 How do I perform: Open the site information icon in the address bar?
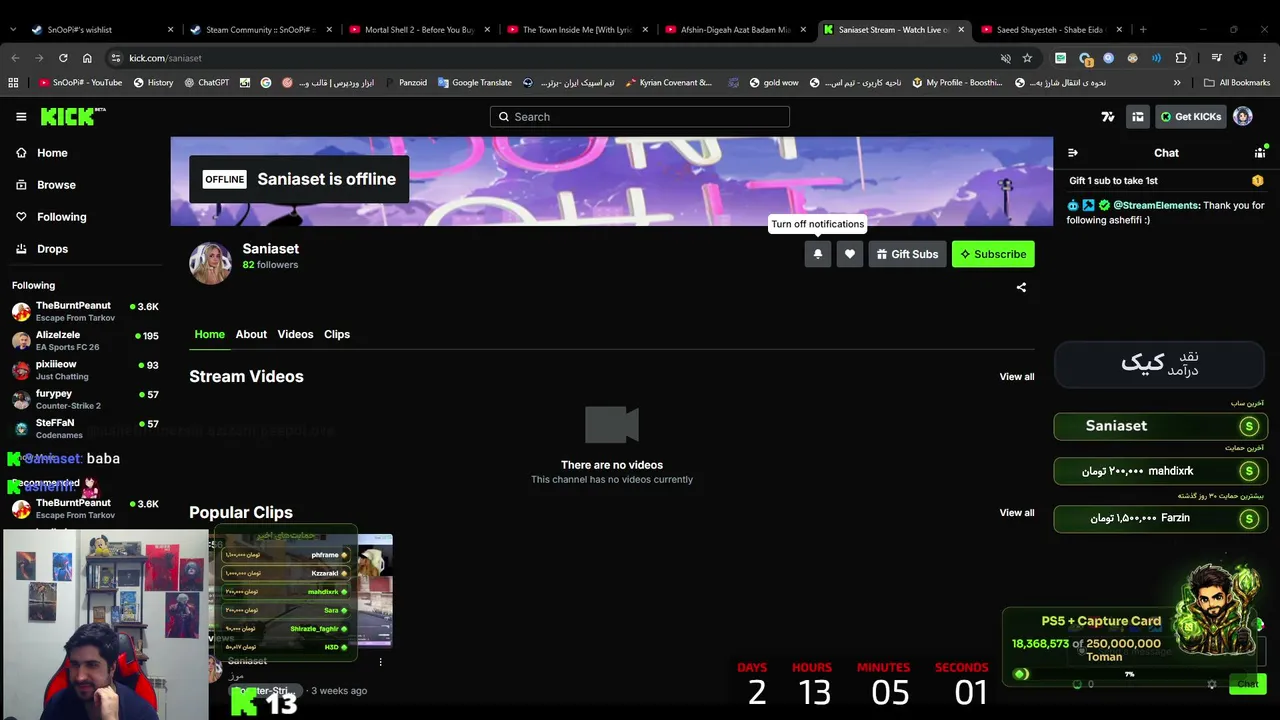pos(116,58)
